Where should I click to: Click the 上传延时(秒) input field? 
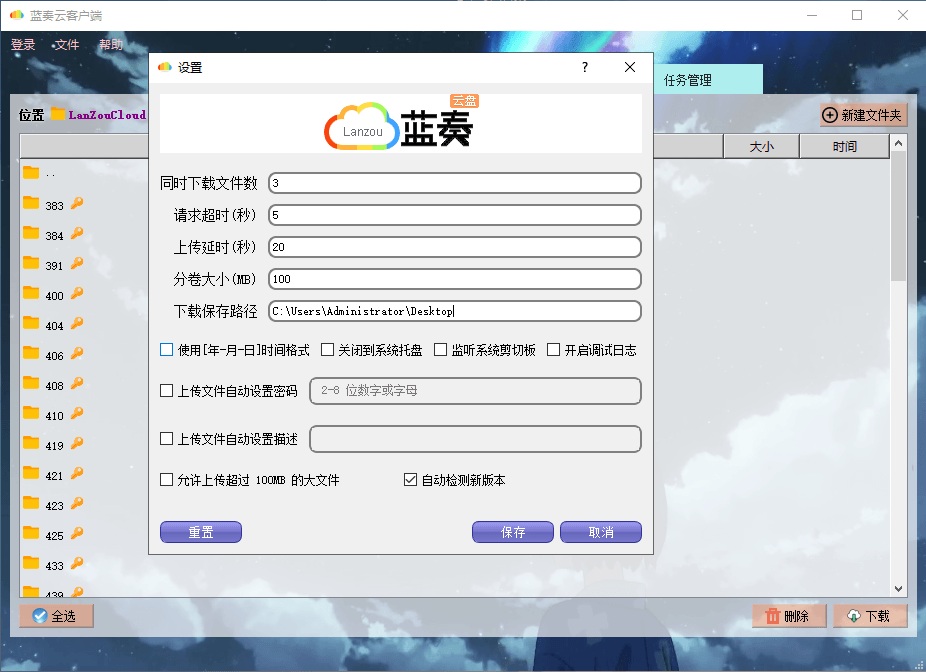[455, 247]
